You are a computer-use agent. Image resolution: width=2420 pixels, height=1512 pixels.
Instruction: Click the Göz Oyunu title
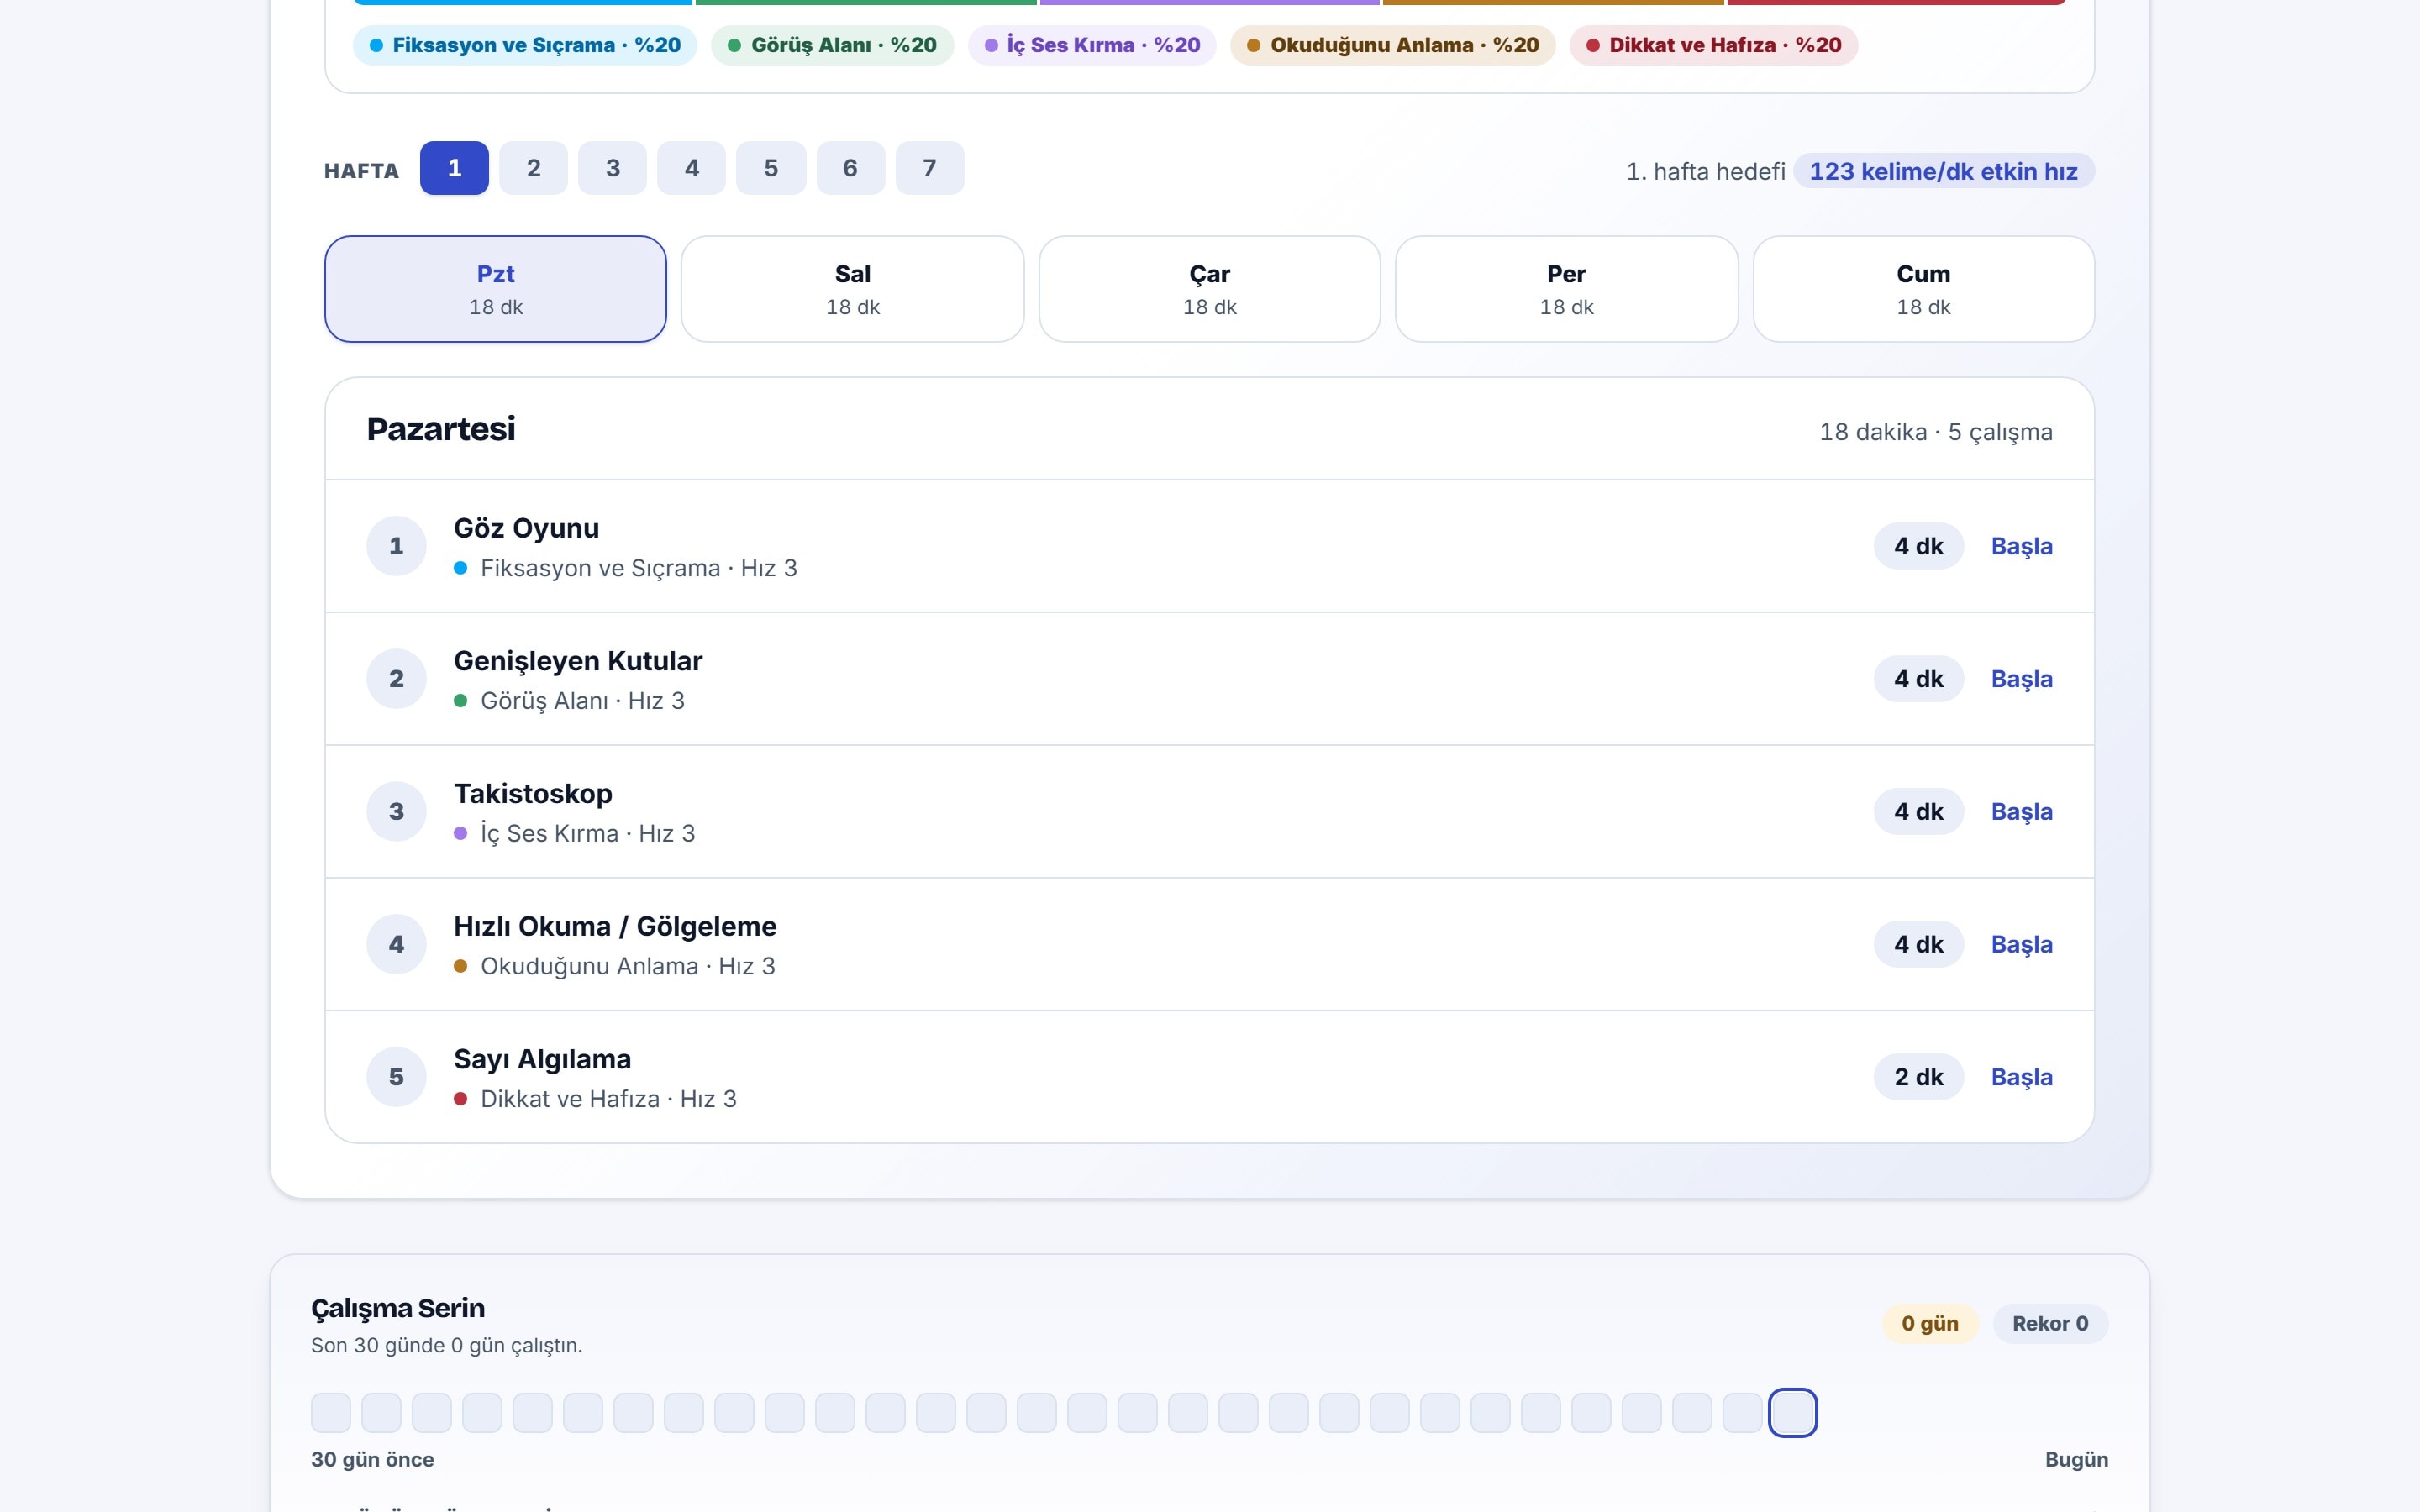click(x=527, y=528)
